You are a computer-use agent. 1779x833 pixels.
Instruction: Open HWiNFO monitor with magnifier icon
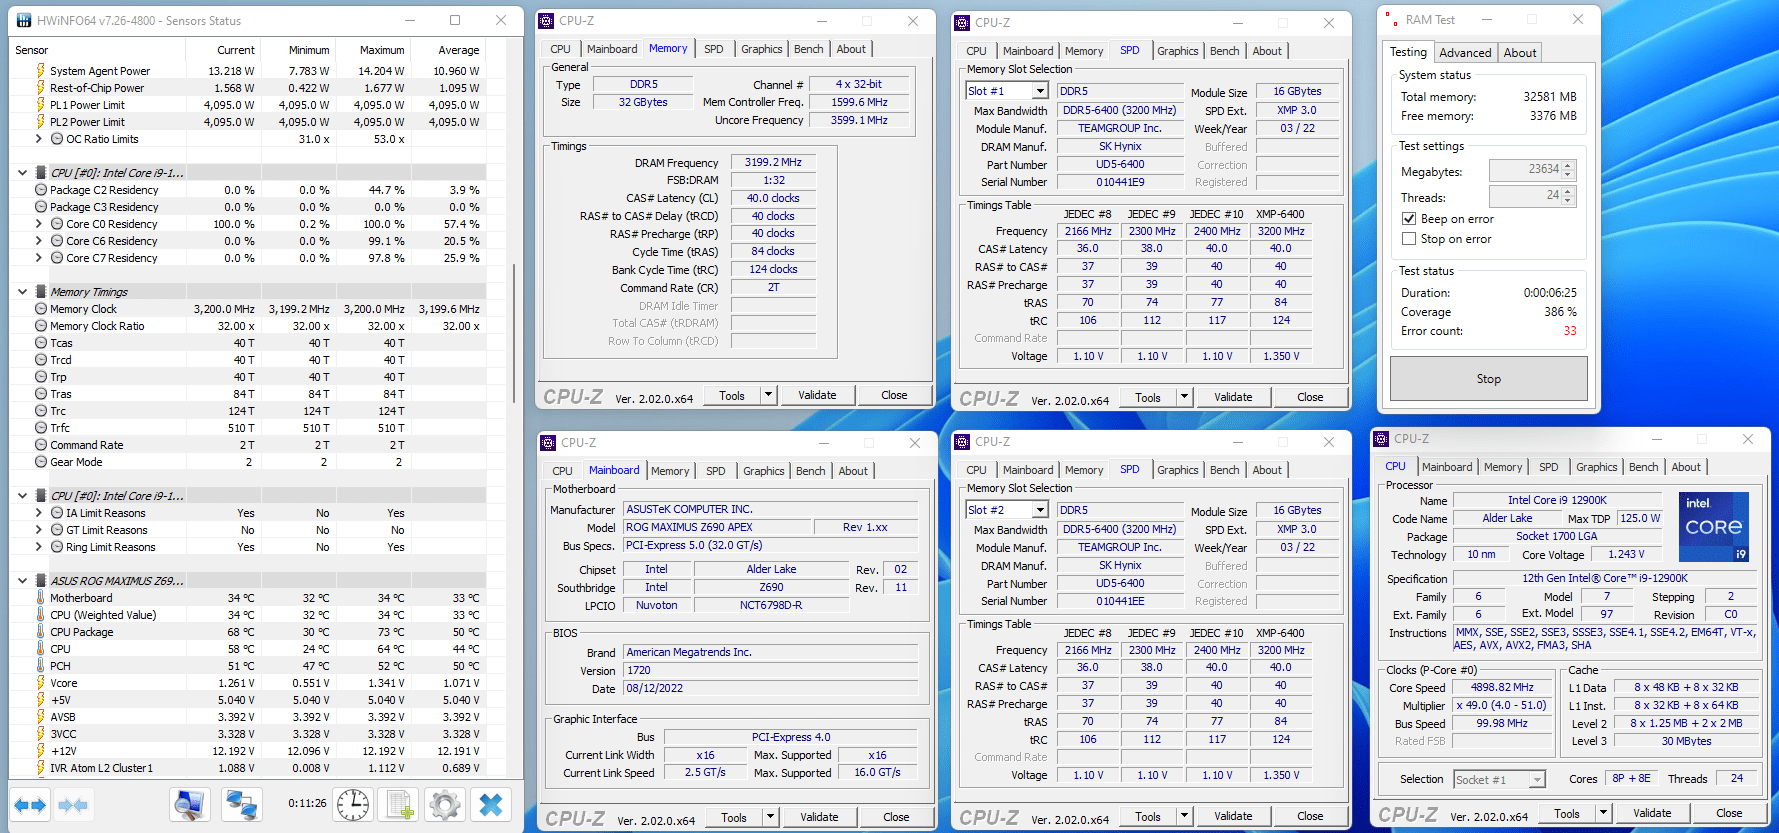coord(189,805)
